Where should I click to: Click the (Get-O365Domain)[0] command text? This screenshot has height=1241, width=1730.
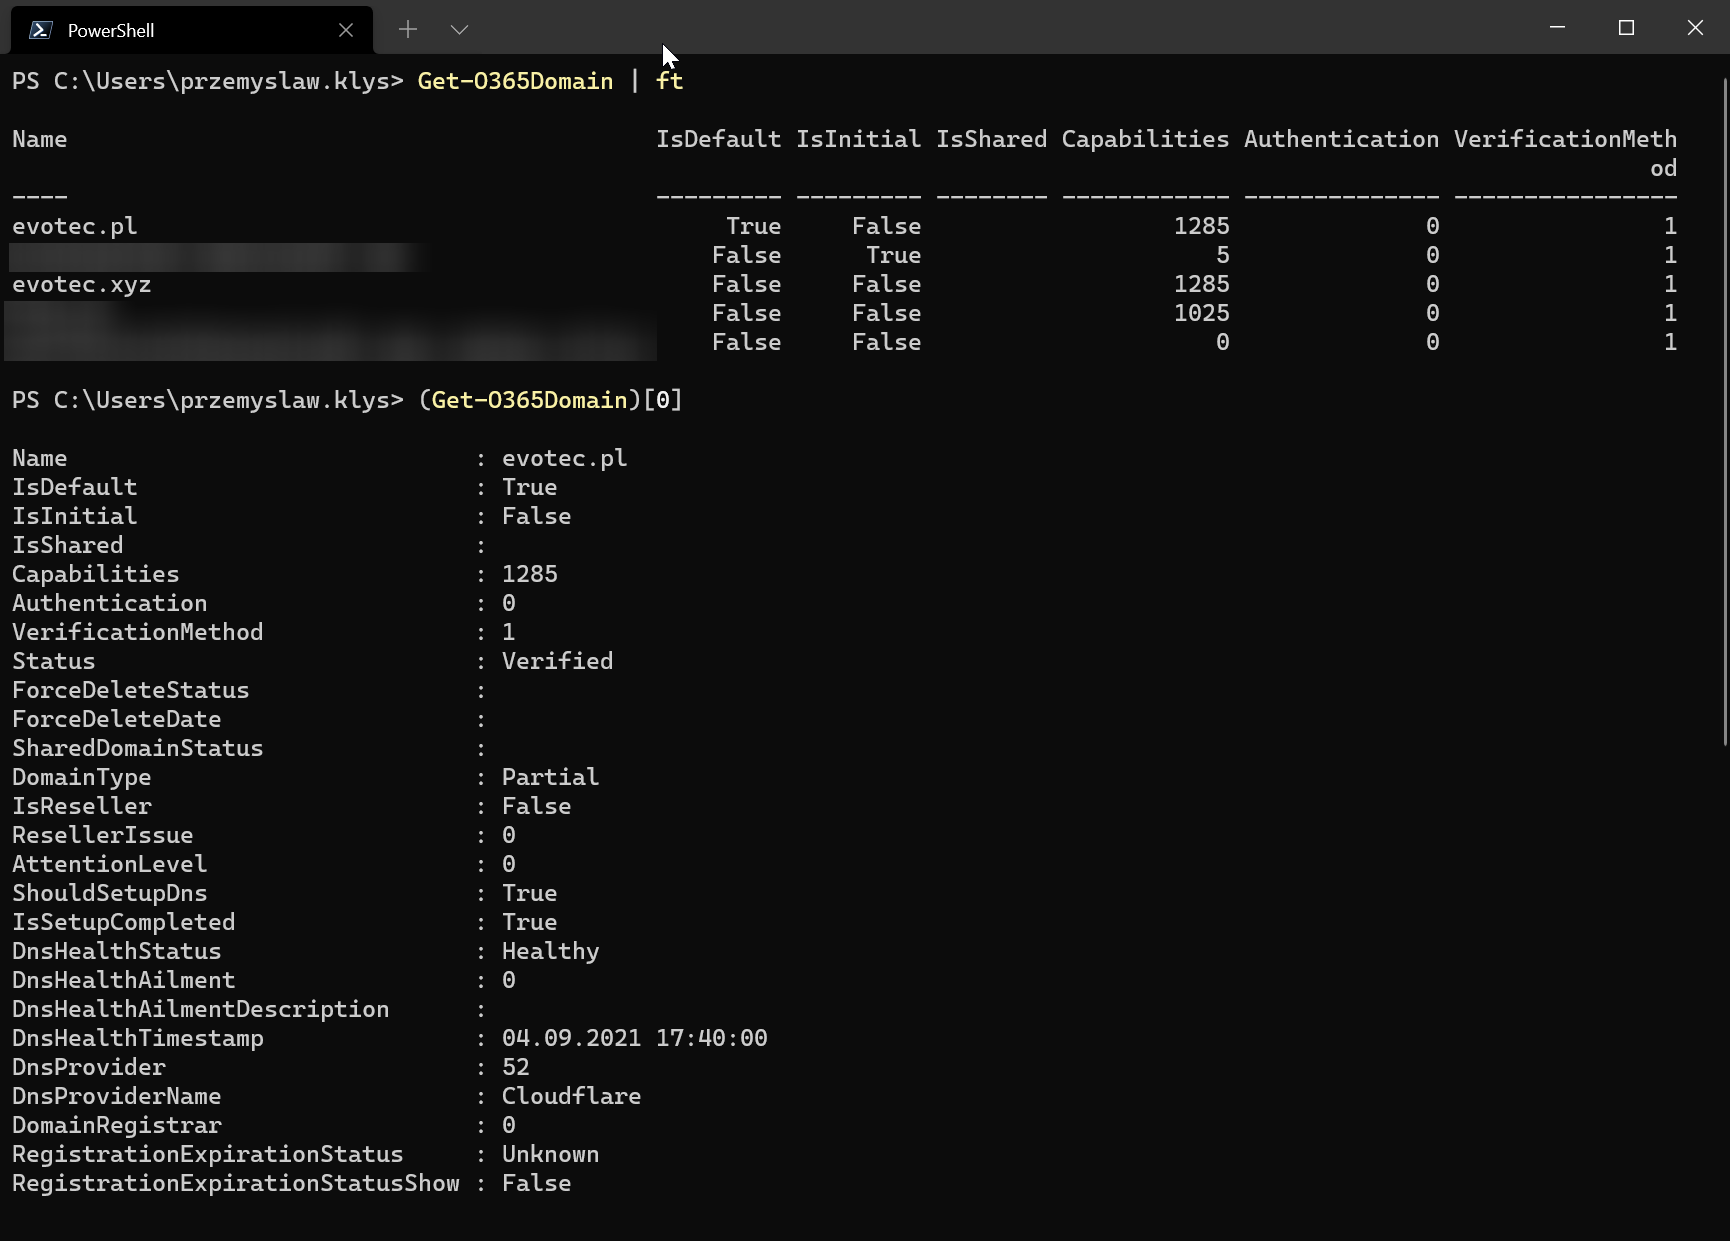pyautogui.click(x=549, y=400)
